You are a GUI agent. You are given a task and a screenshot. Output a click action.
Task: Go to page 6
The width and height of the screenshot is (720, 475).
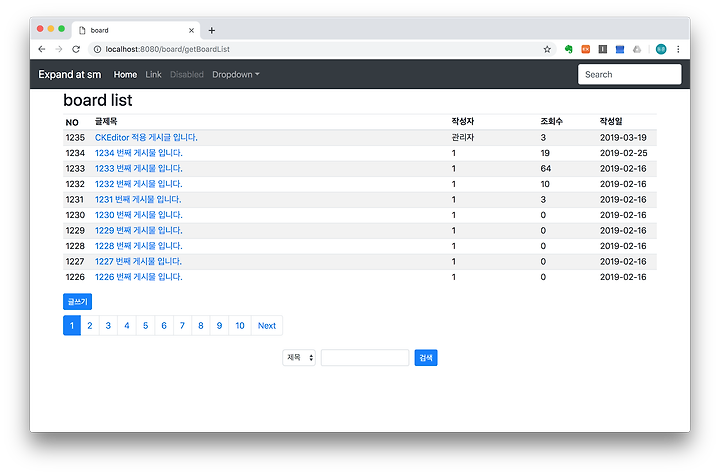click(164, 326)
